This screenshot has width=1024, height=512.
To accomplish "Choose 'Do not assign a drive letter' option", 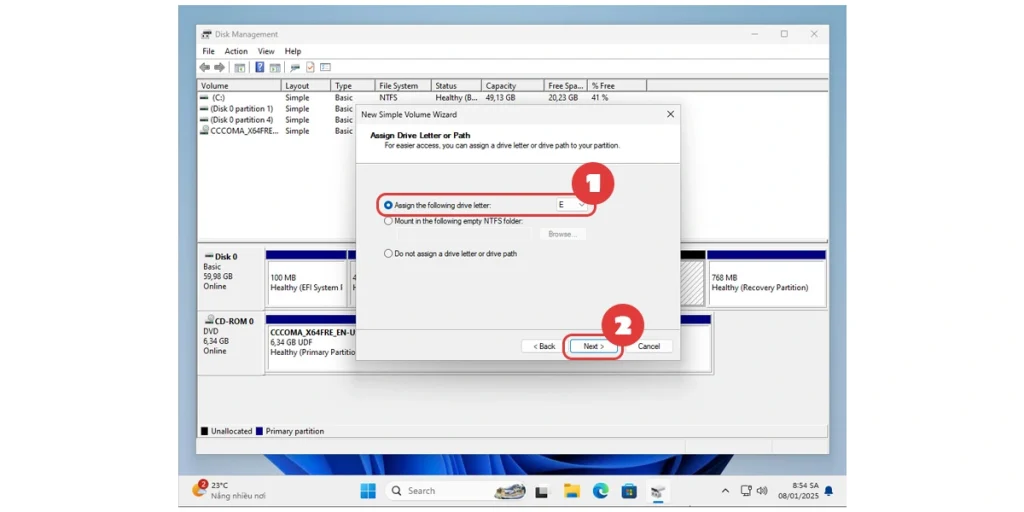I will 389,254.
